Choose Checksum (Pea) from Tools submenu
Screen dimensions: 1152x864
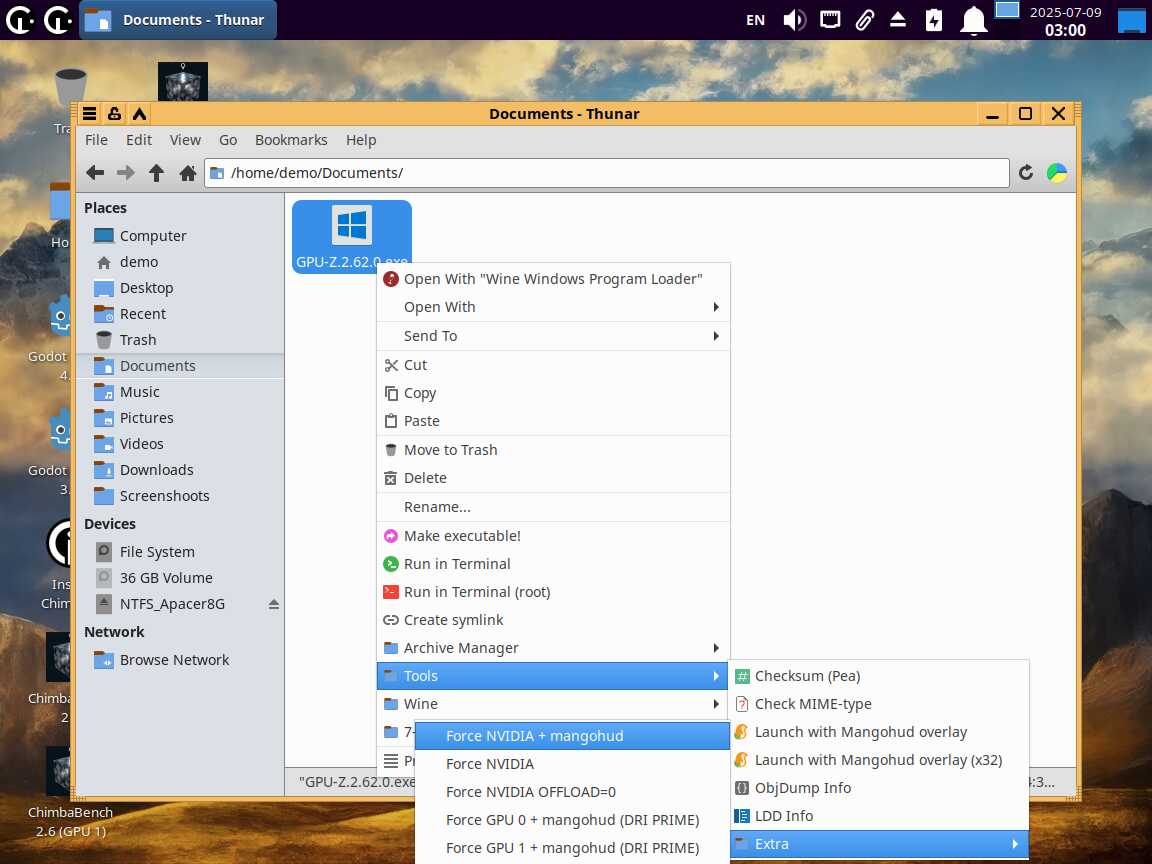[x=807, y=676]
